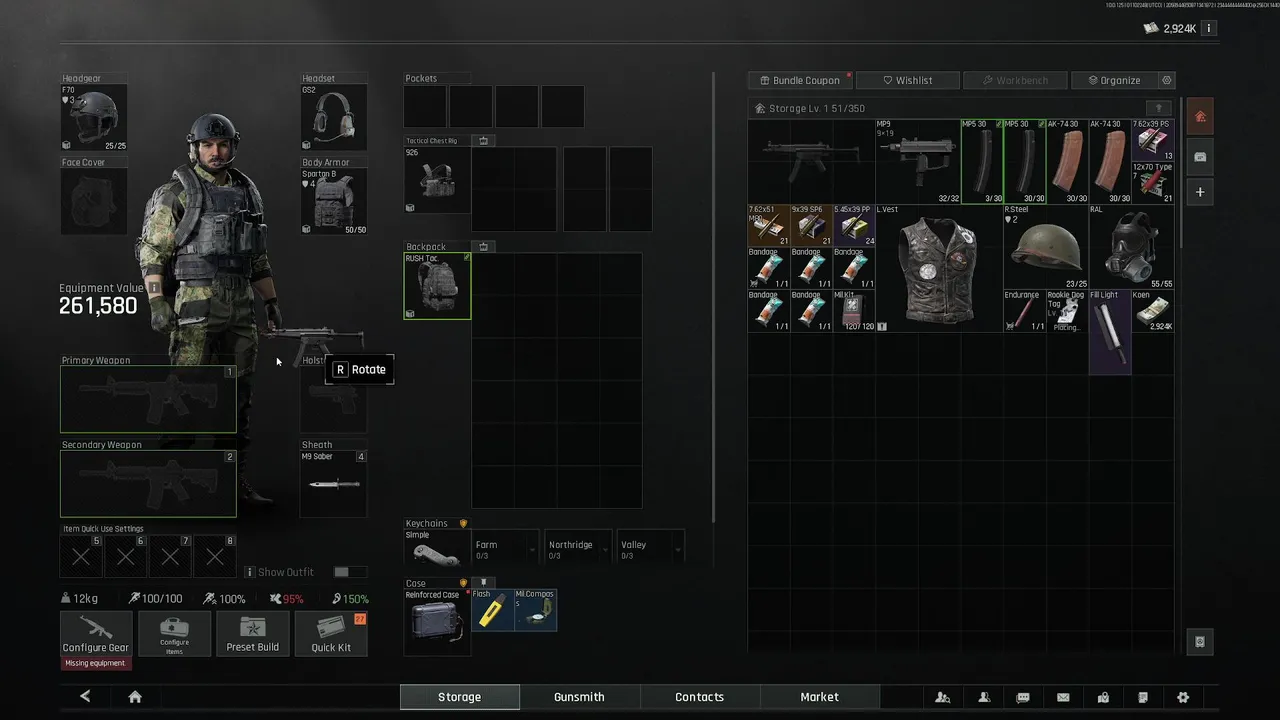
Task: Click the Workbench button
Action: [1015, 80]
